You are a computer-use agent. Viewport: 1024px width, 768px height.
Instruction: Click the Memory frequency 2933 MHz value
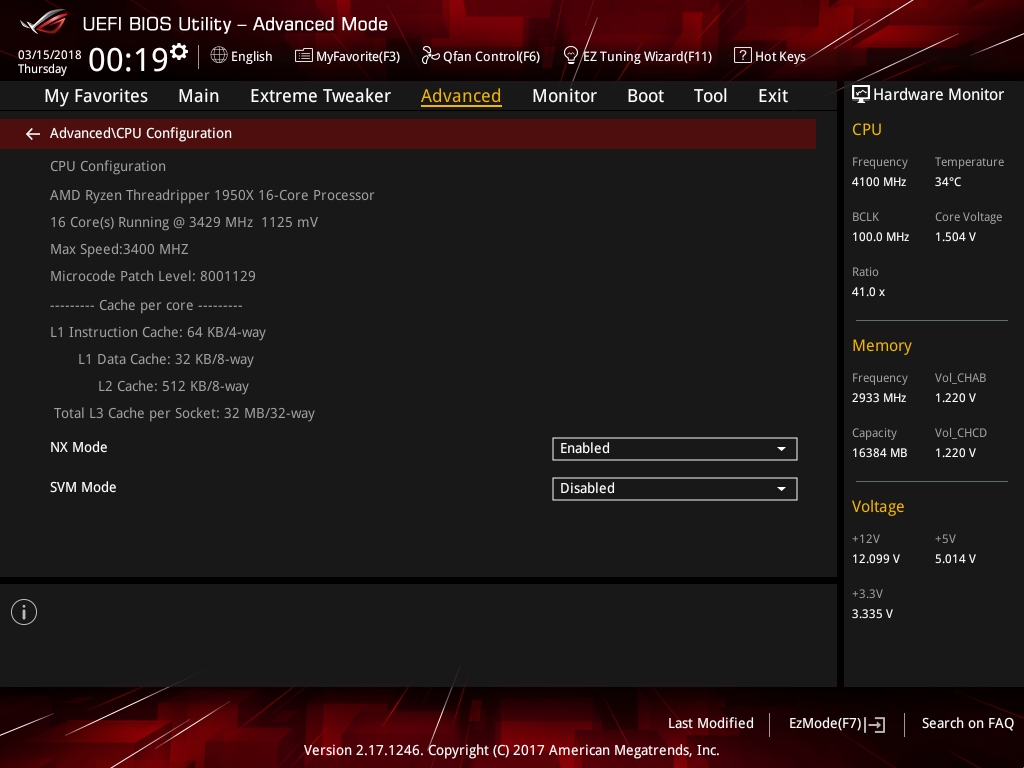coord(878,398)
